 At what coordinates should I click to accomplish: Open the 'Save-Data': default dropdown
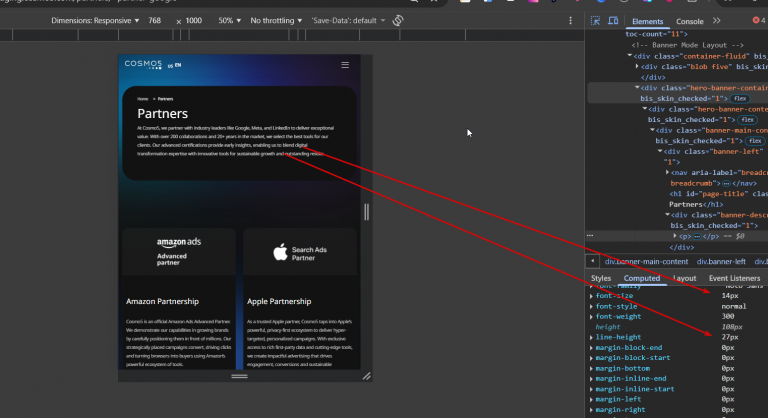[x=348, y=21]
